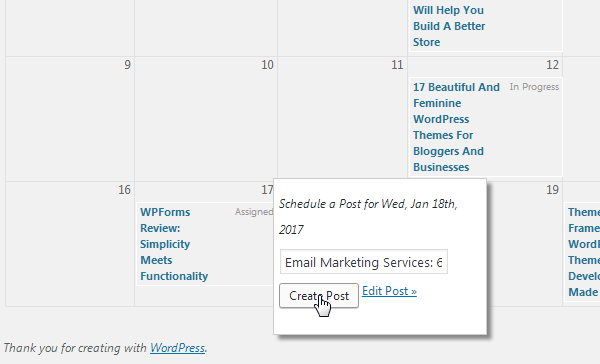This screenshot has width=600, height=364.
Task: Click the Assigned status label on WPForms post
Action: click(254, 212)
